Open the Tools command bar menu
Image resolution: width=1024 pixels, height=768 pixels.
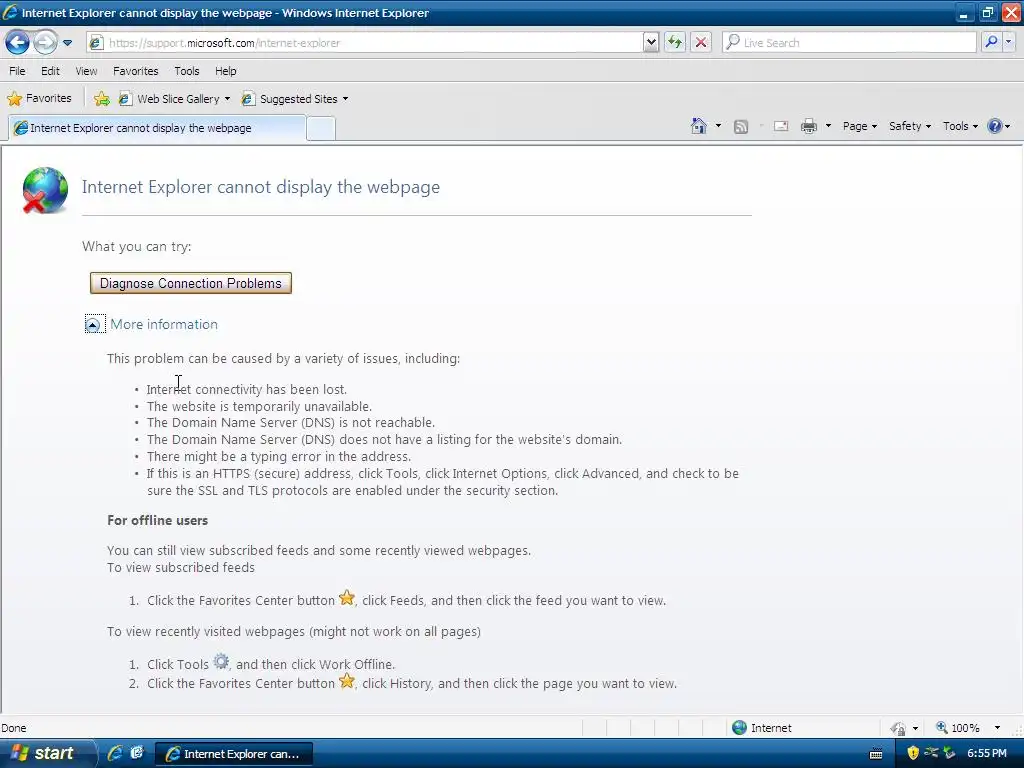click(960, 126)
